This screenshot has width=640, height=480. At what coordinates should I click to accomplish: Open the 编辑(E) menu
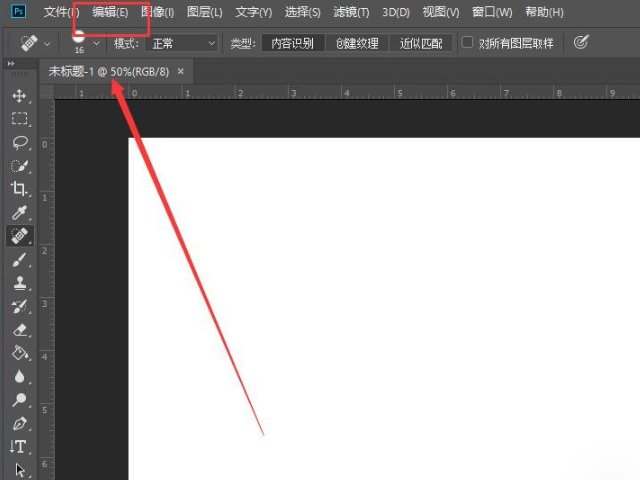point(110,13)
